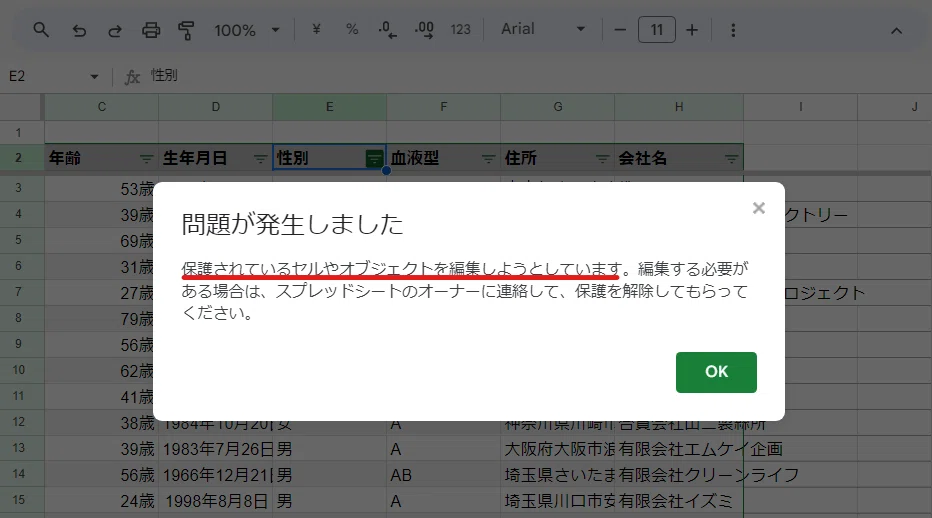Open the name box dropdown beside E2

(x=94, y=76)
